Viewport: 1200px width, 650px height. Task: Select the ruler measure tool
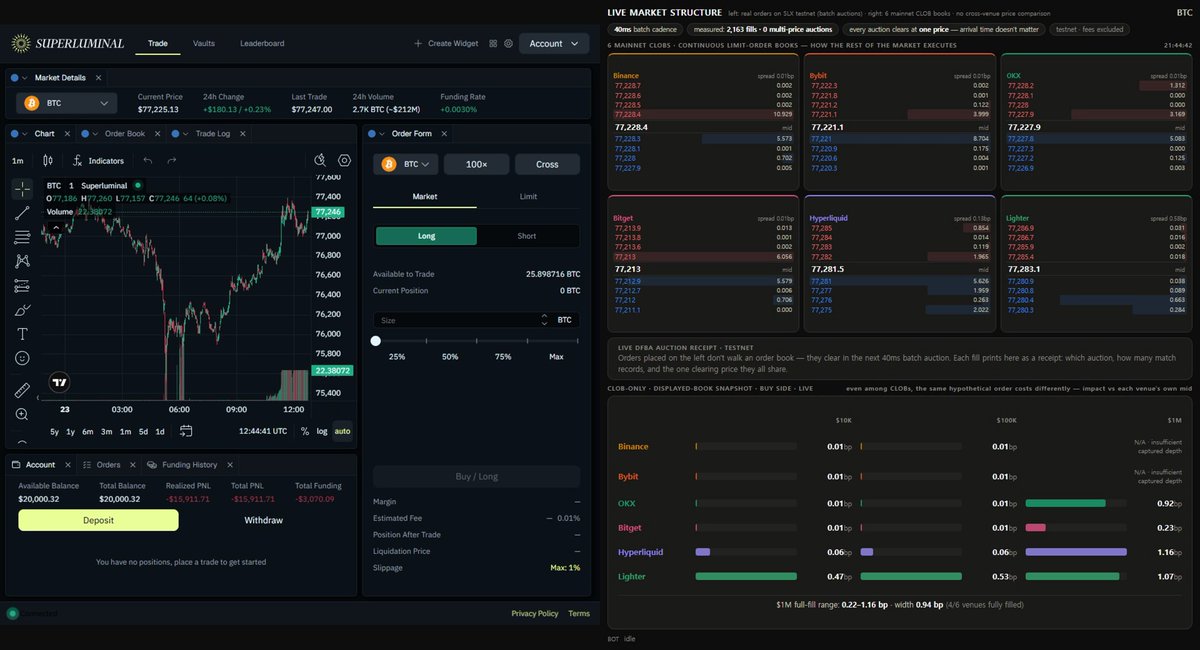(22, 390)
